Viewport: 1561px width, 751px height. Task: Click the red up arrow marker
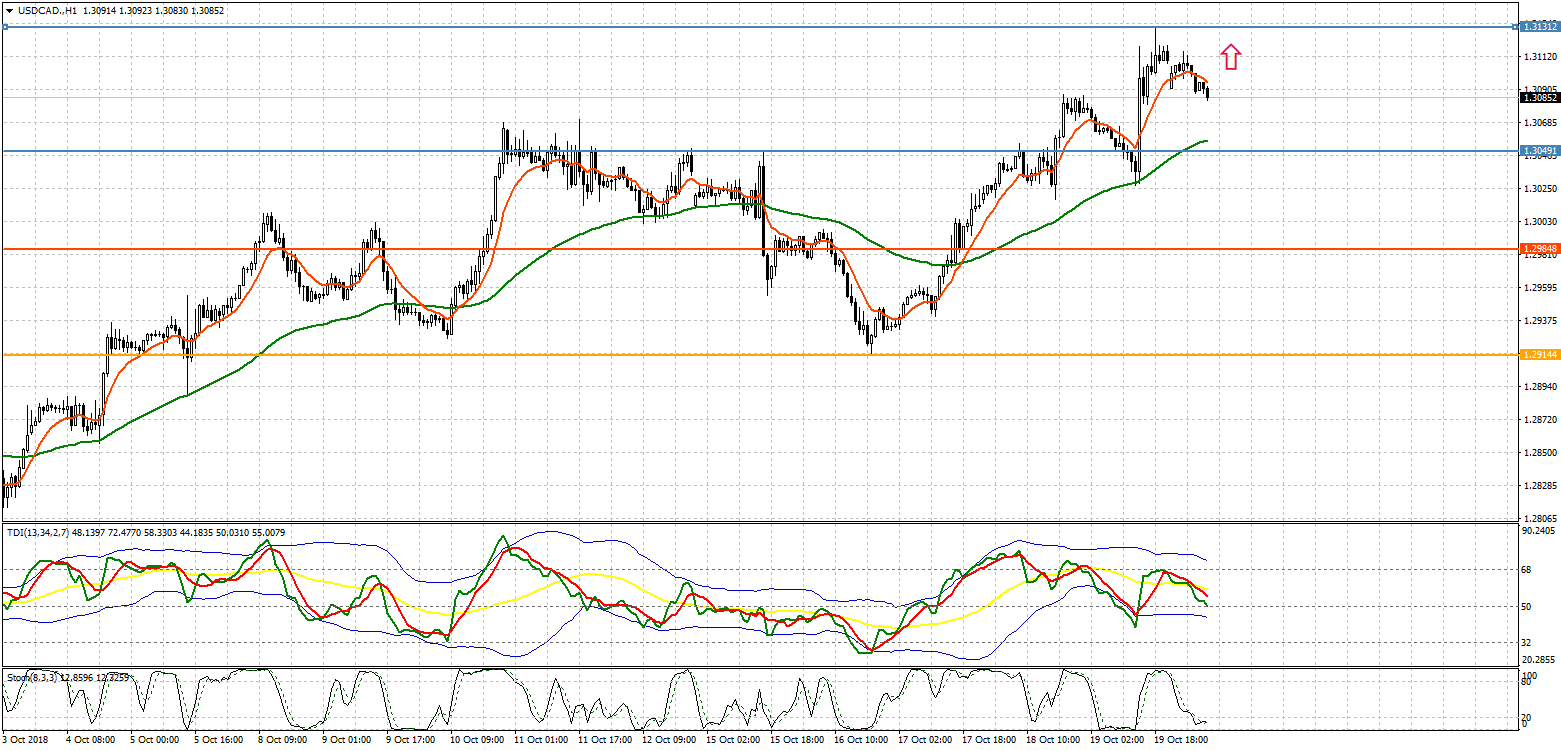click(x=1231, y=57)
